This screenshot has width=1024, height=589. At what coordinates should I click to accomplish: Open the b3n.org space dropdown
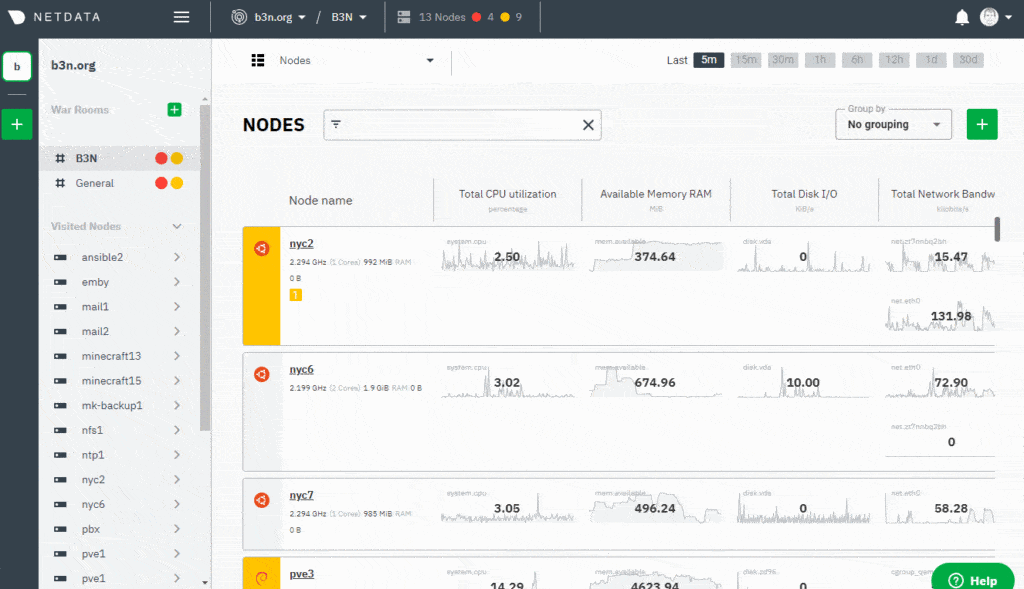pos(268,17)
